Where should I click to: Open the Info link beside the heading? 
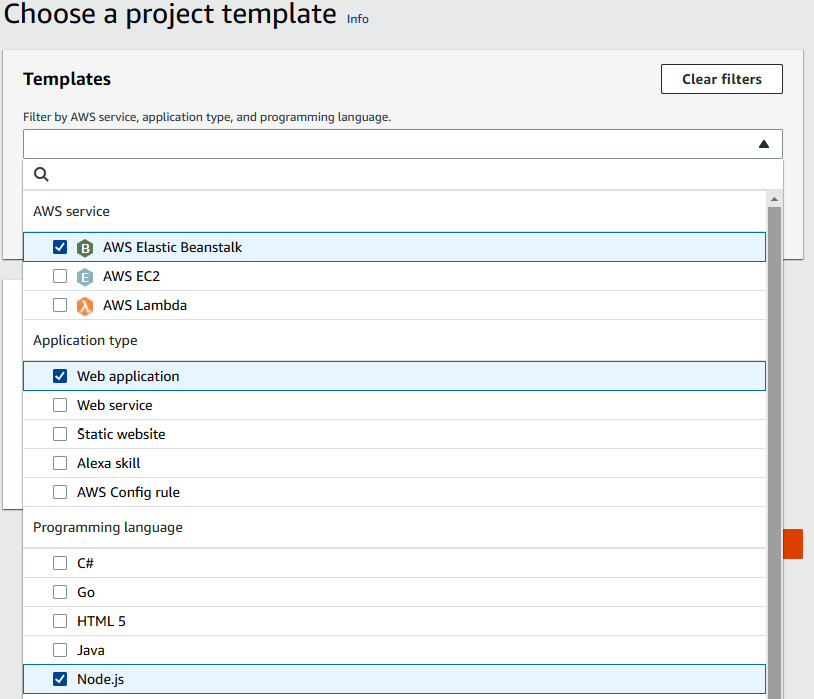[x=358, y=19]
